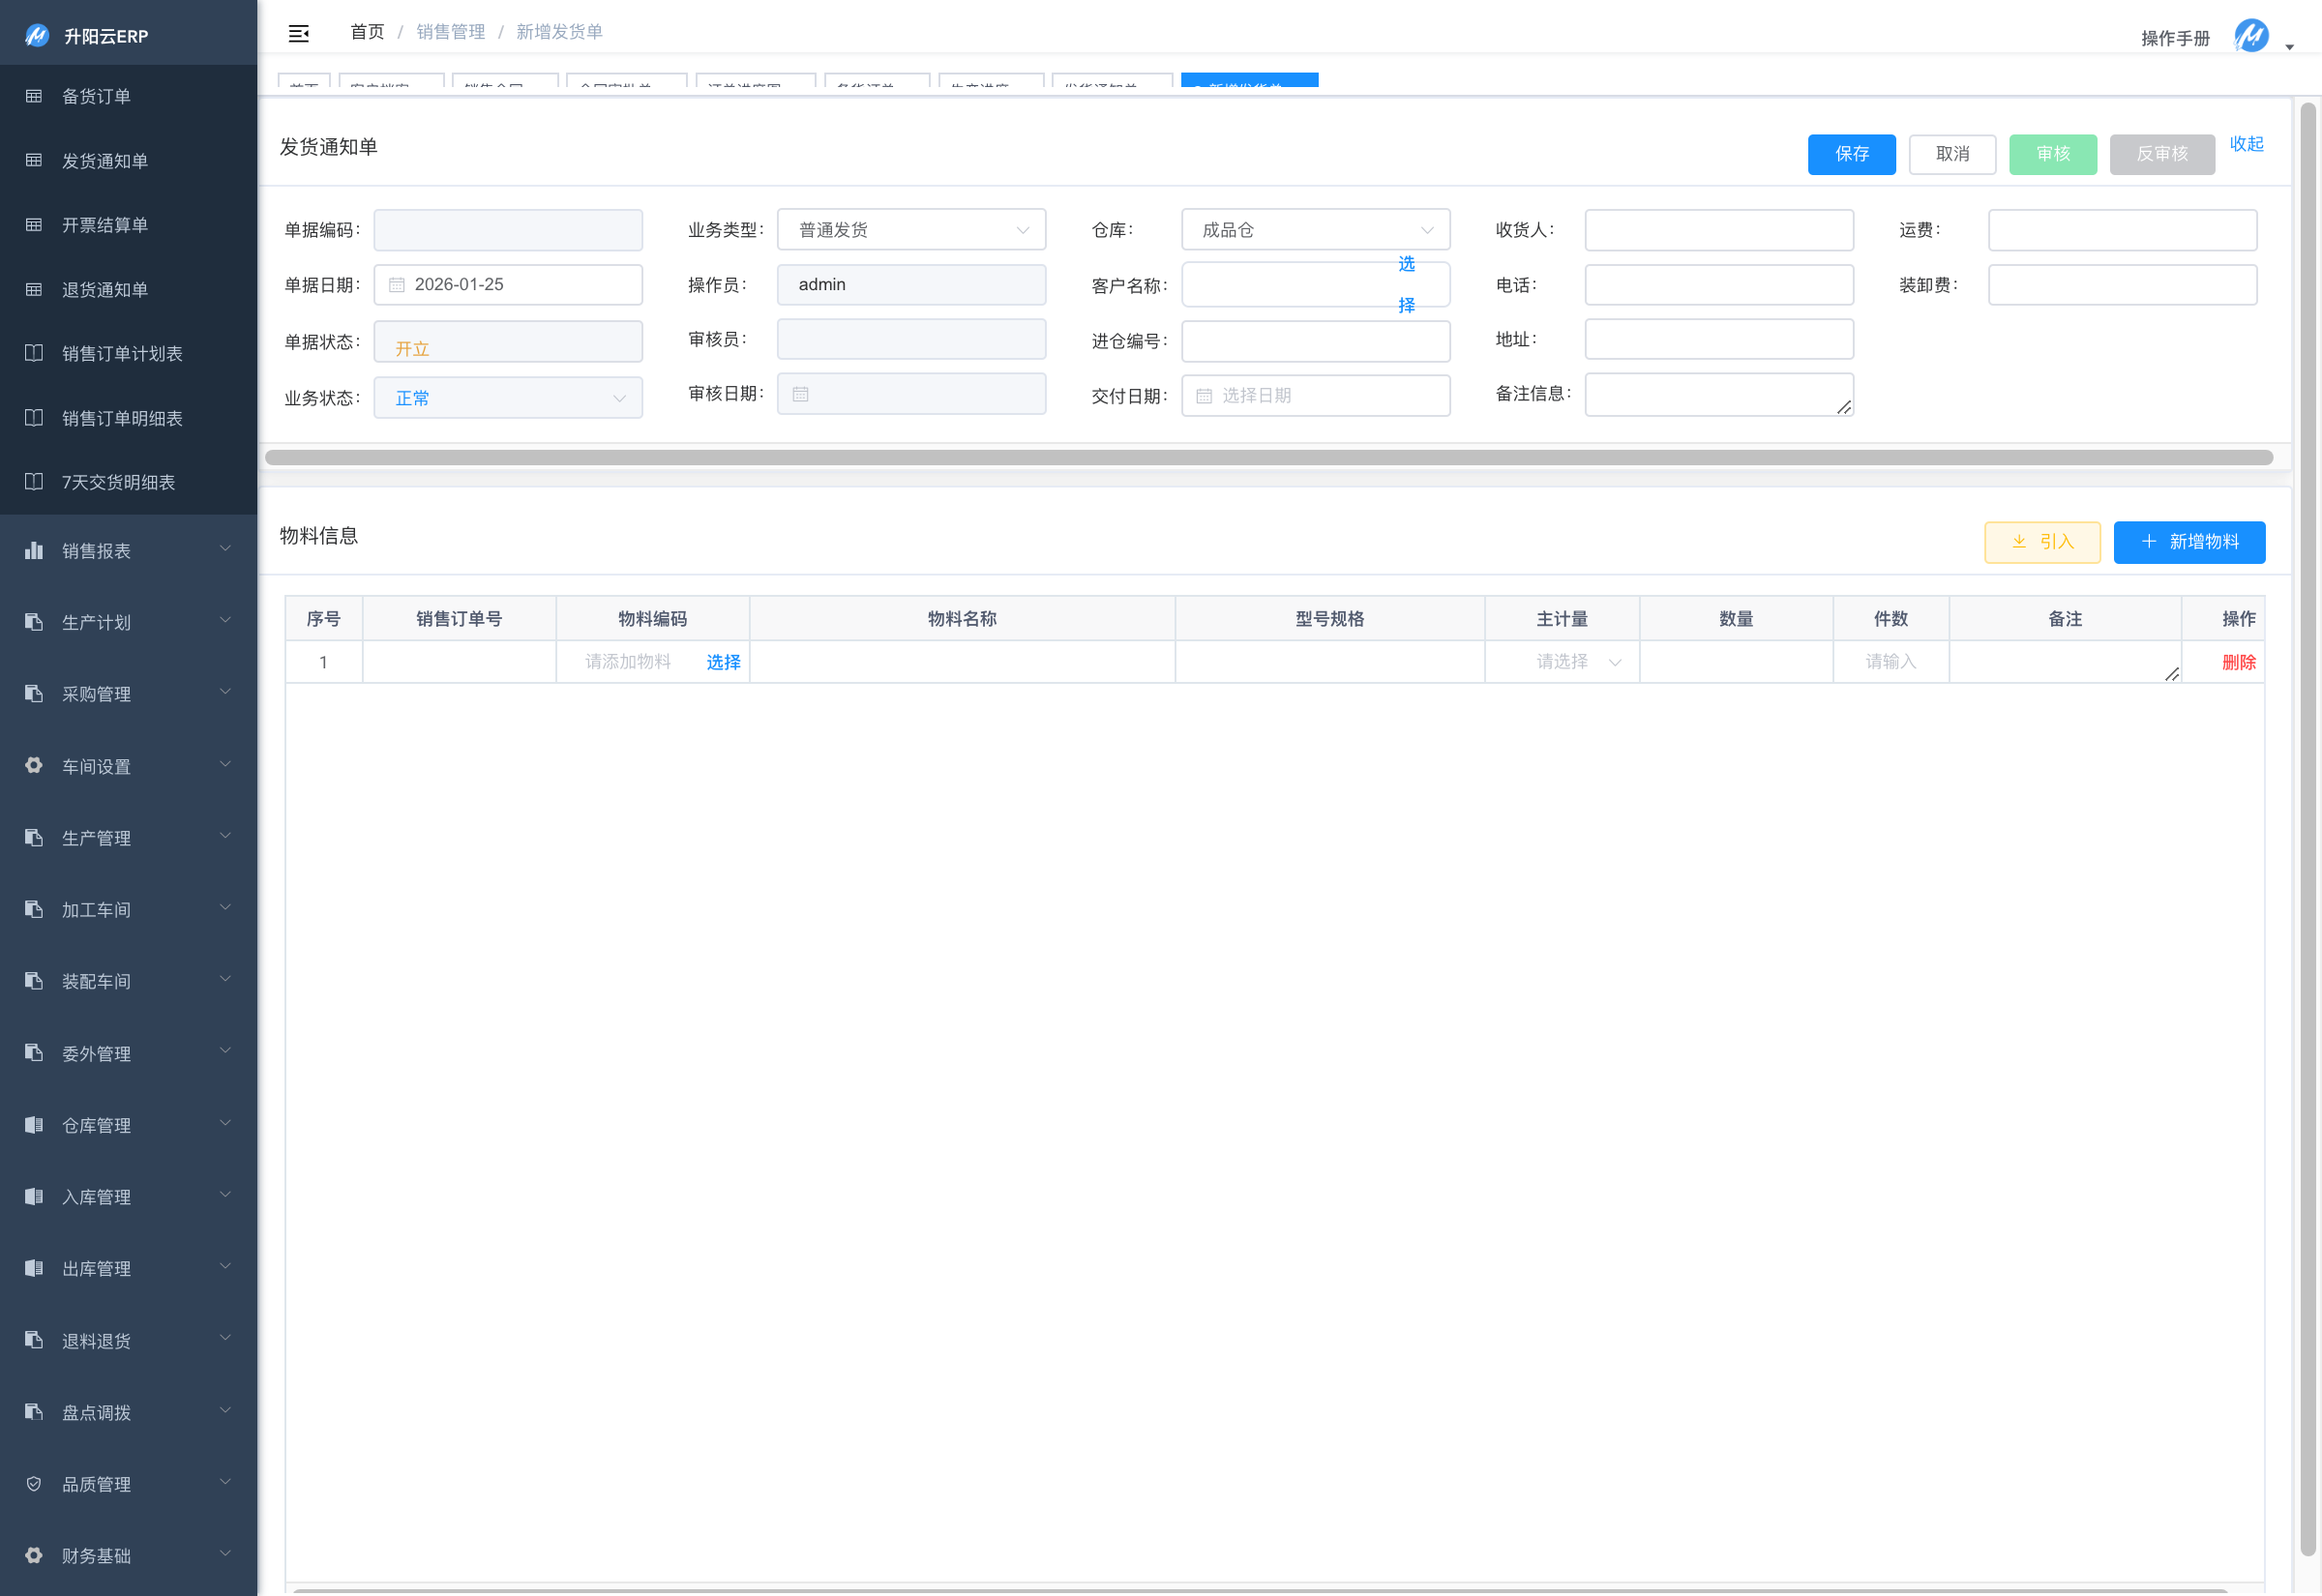The width and height of the screenshot is (2322, 1596).
Task: Click the calendar icon in 交付日期 field
Action: pyautogui.click(x=1204, y=396)
